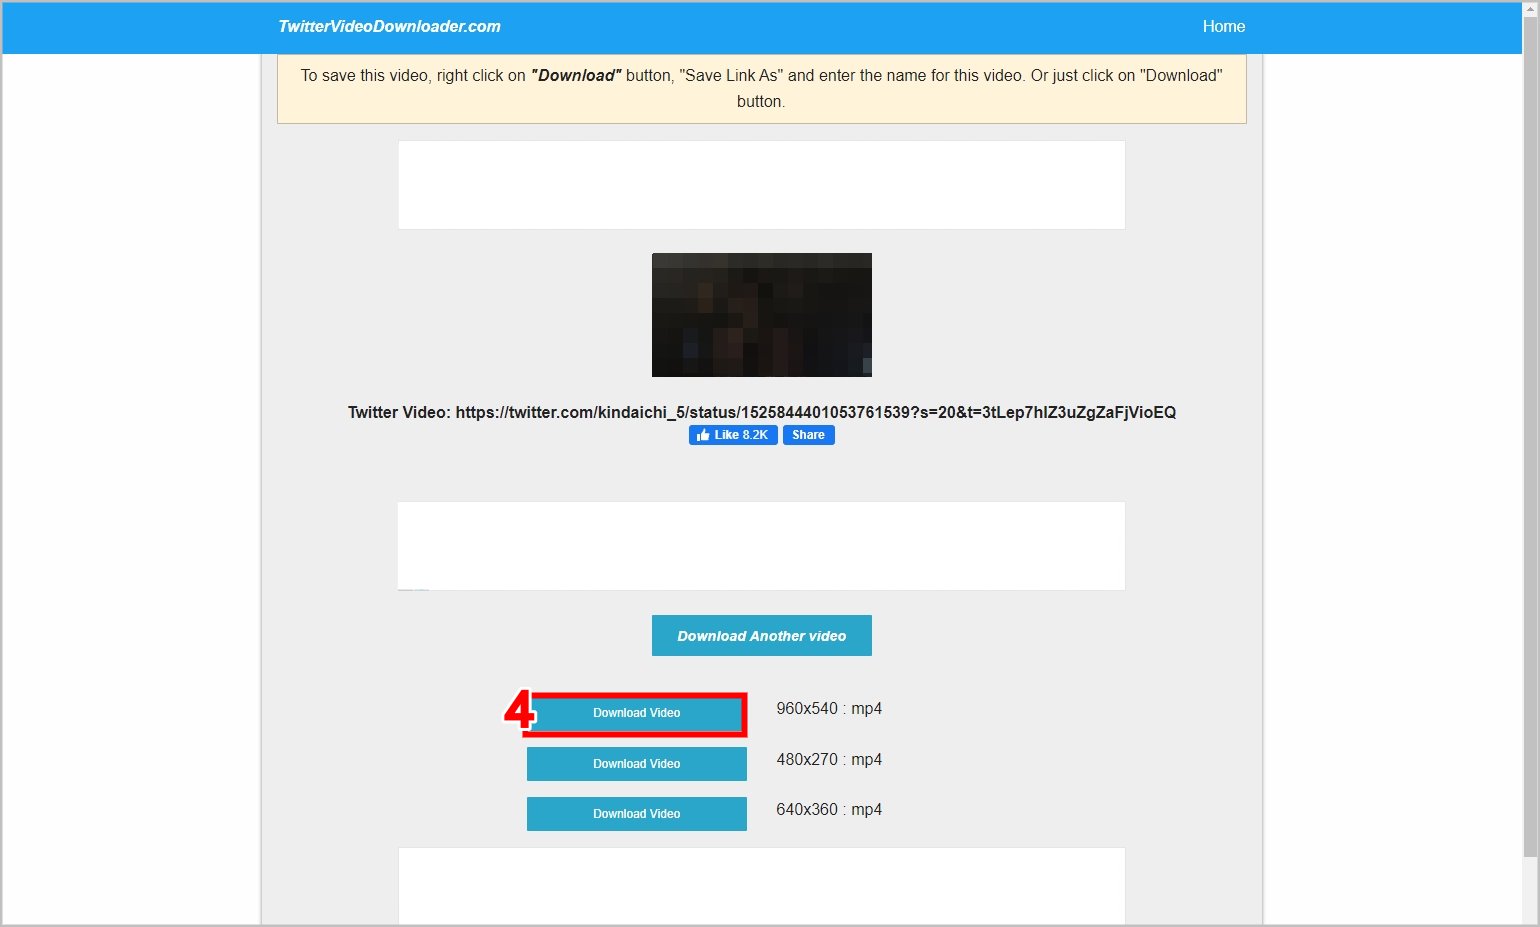Download the 640x360 mp4 video

(x=637, y=814)
